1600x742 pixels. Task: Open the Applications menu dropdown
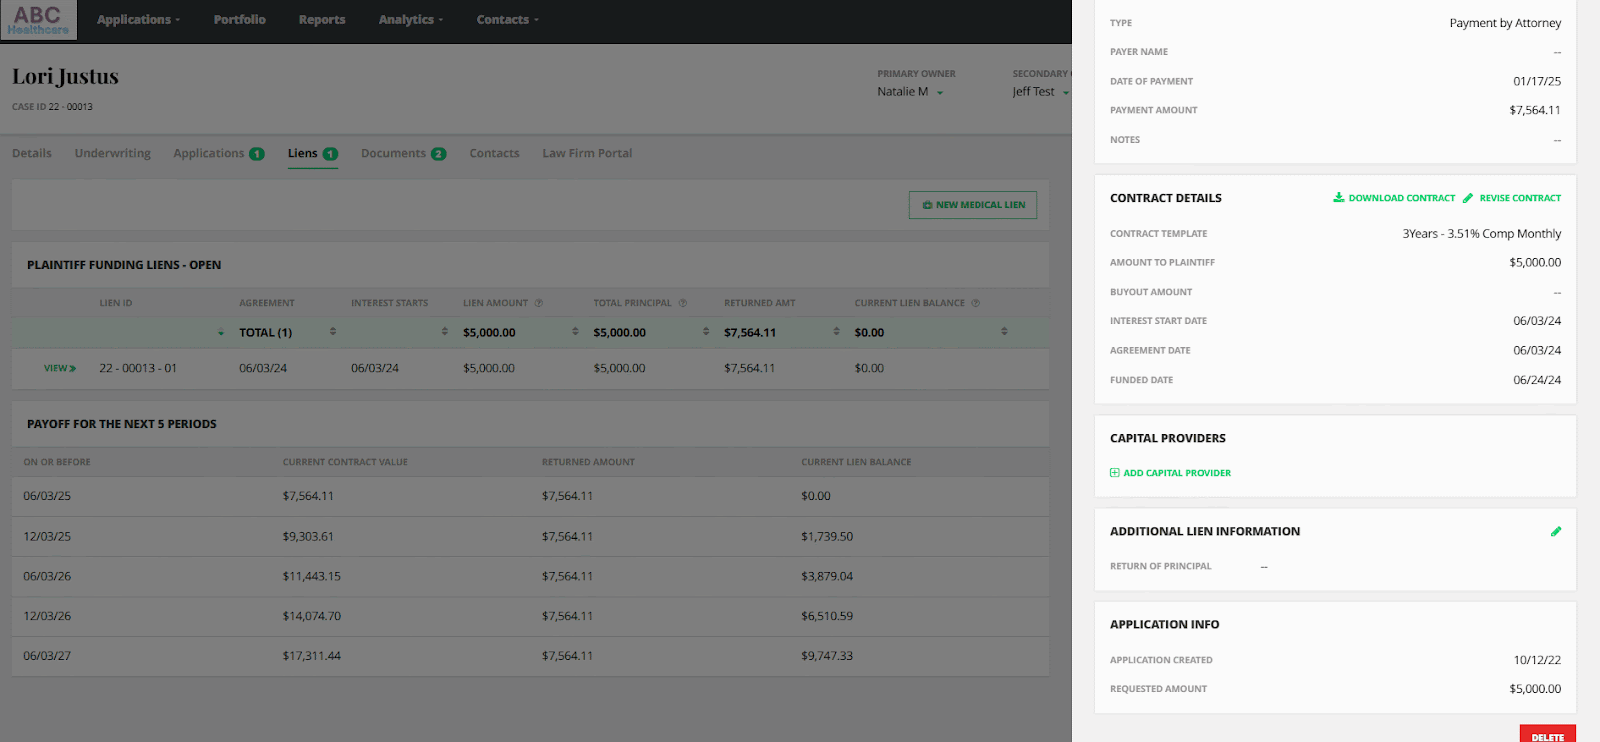tap(139, 20)
